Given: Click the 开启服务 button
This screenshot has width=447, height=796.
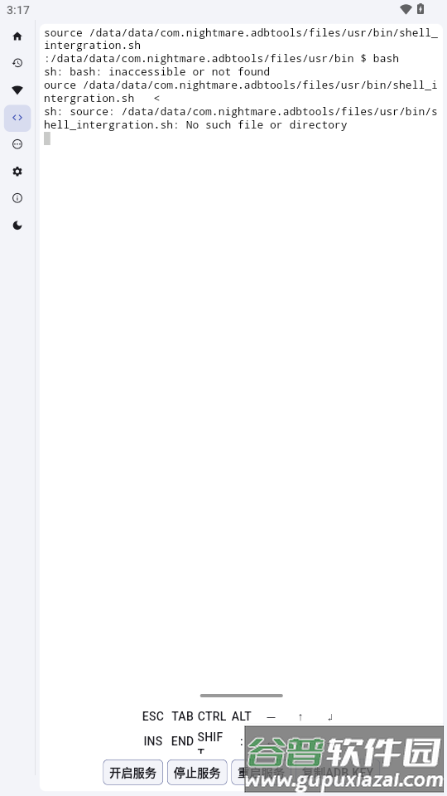Looking at the screenshot, I should (133, 773).
